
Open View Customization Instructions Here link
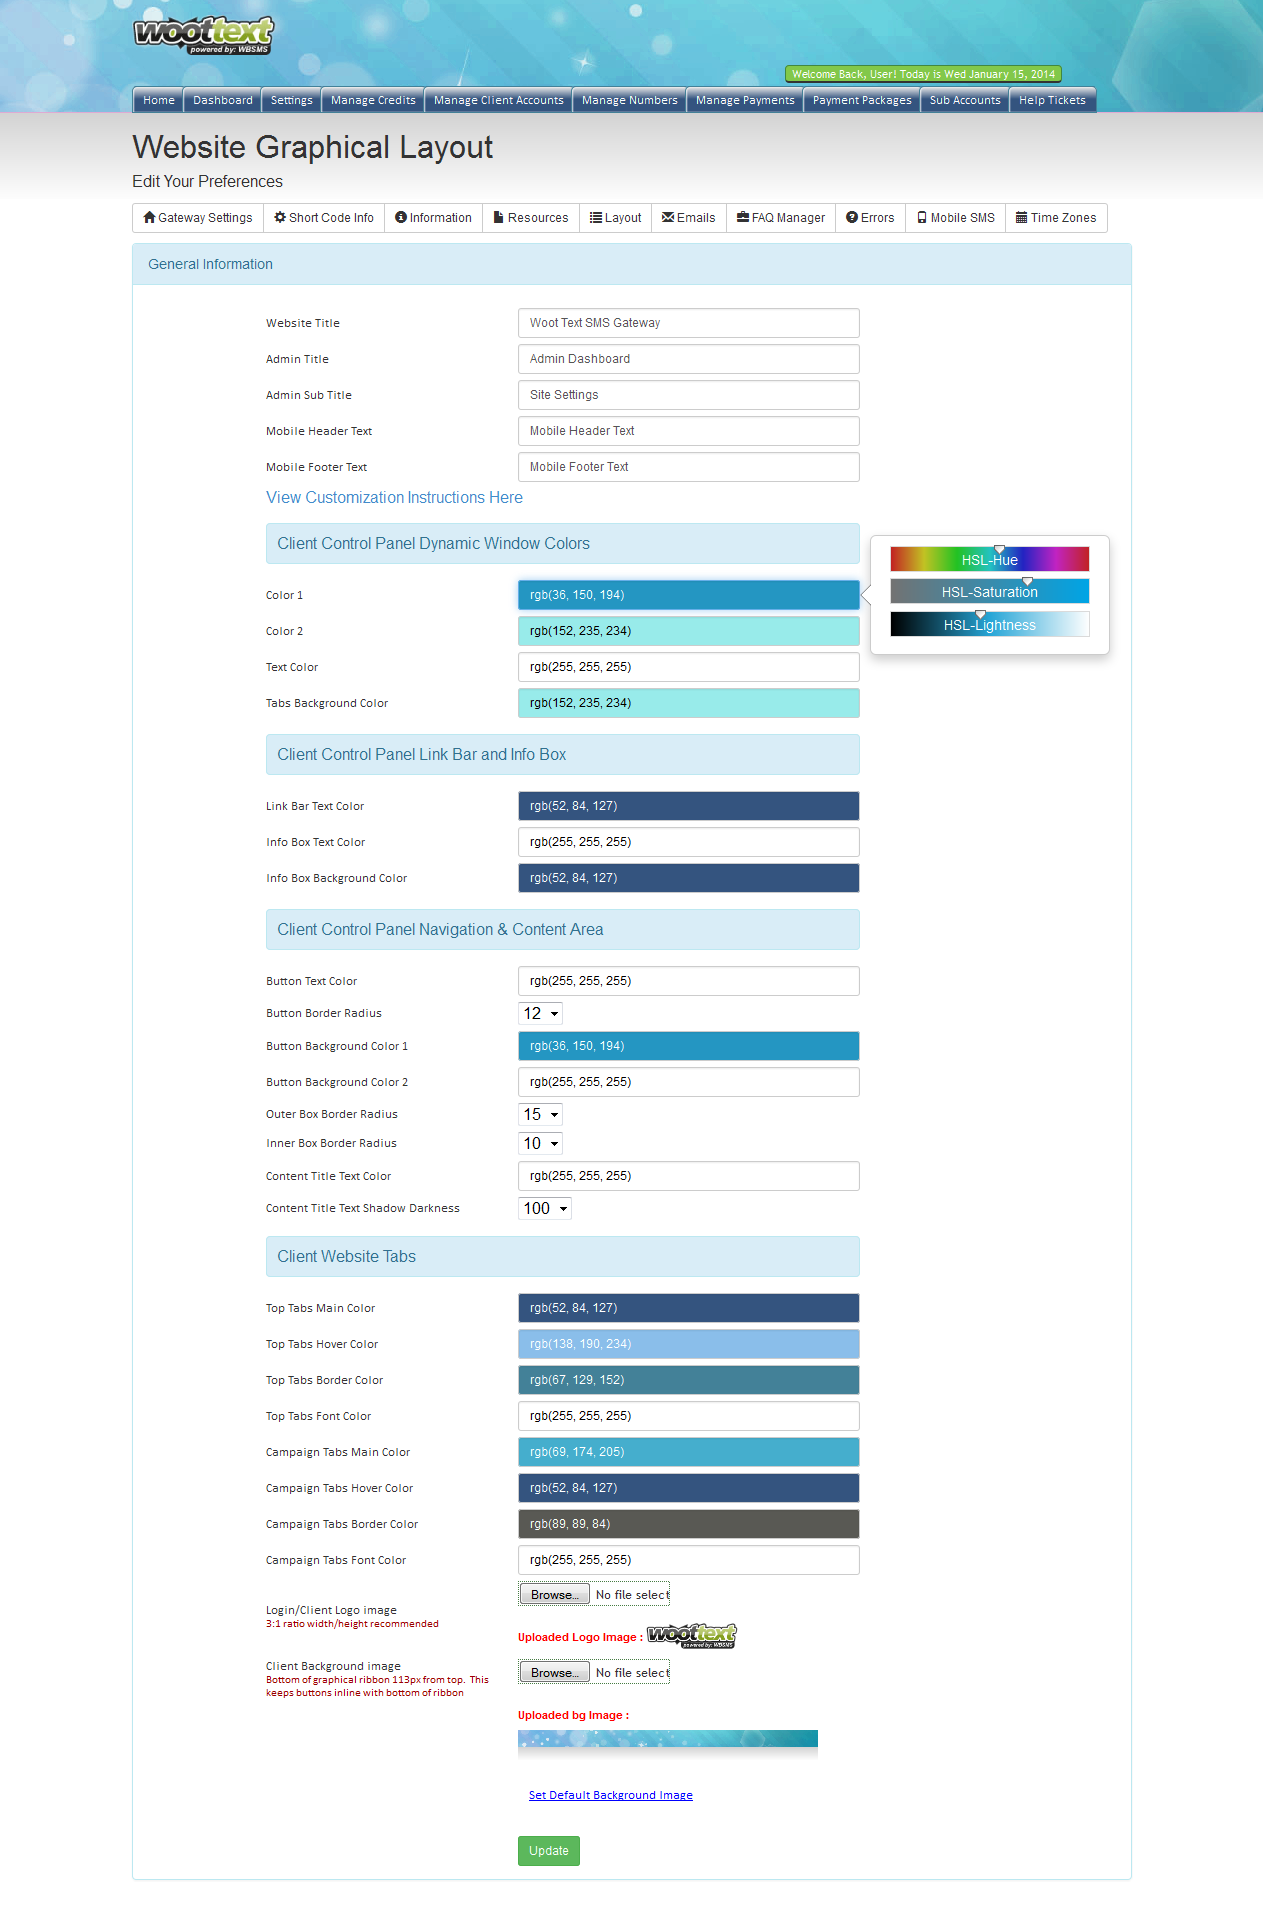pyautogui.click(x=394, y=498)
